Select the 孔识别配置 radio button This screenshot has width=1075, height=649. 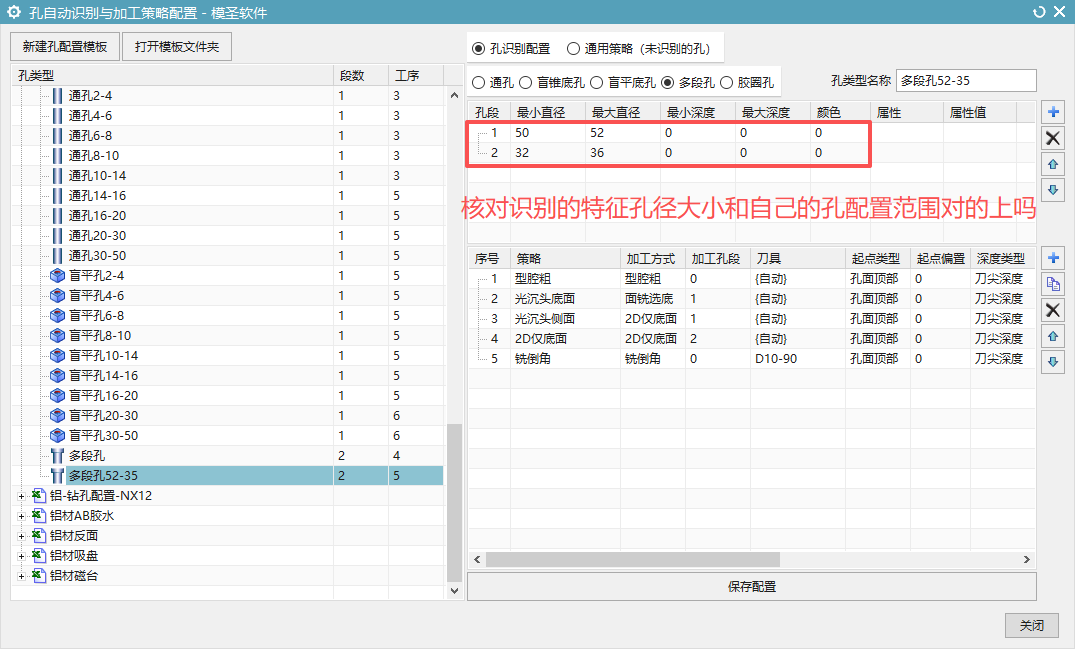(479, 49)
